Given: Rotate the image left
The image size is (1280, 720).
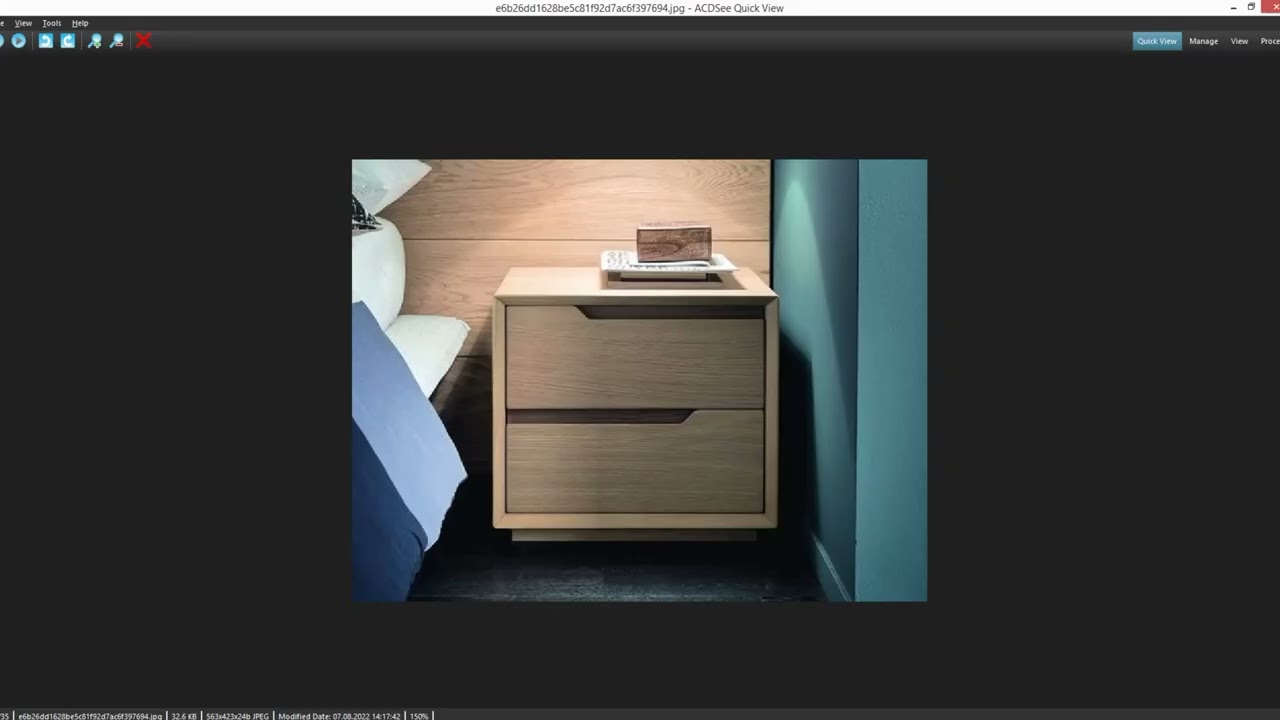Looking at the screenshot, I should [x=45, y=41].
